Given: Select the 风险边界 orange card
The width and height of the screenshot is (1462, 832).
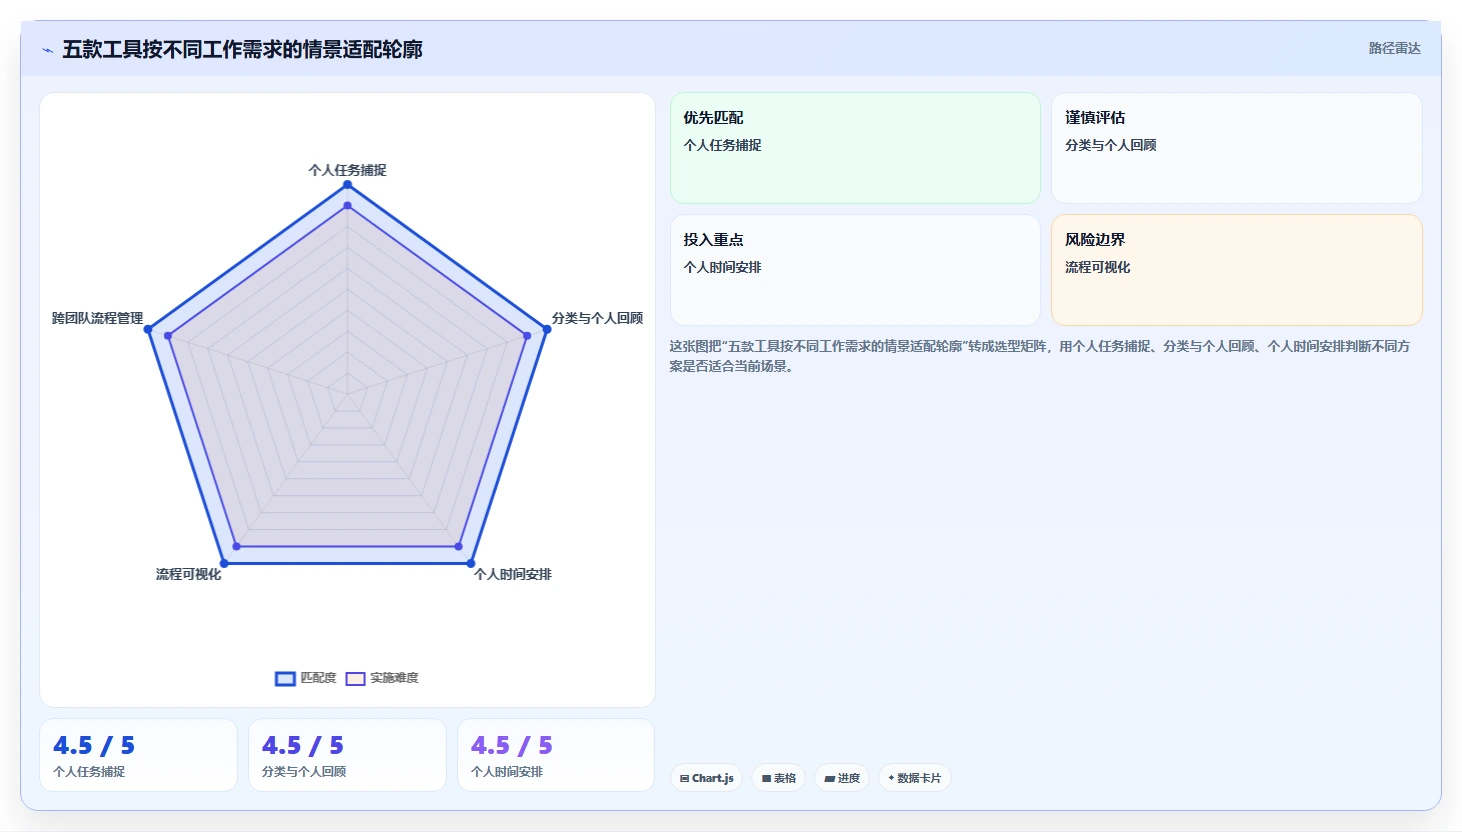Looking at the screenshot, I should [x=1236, y=270].
